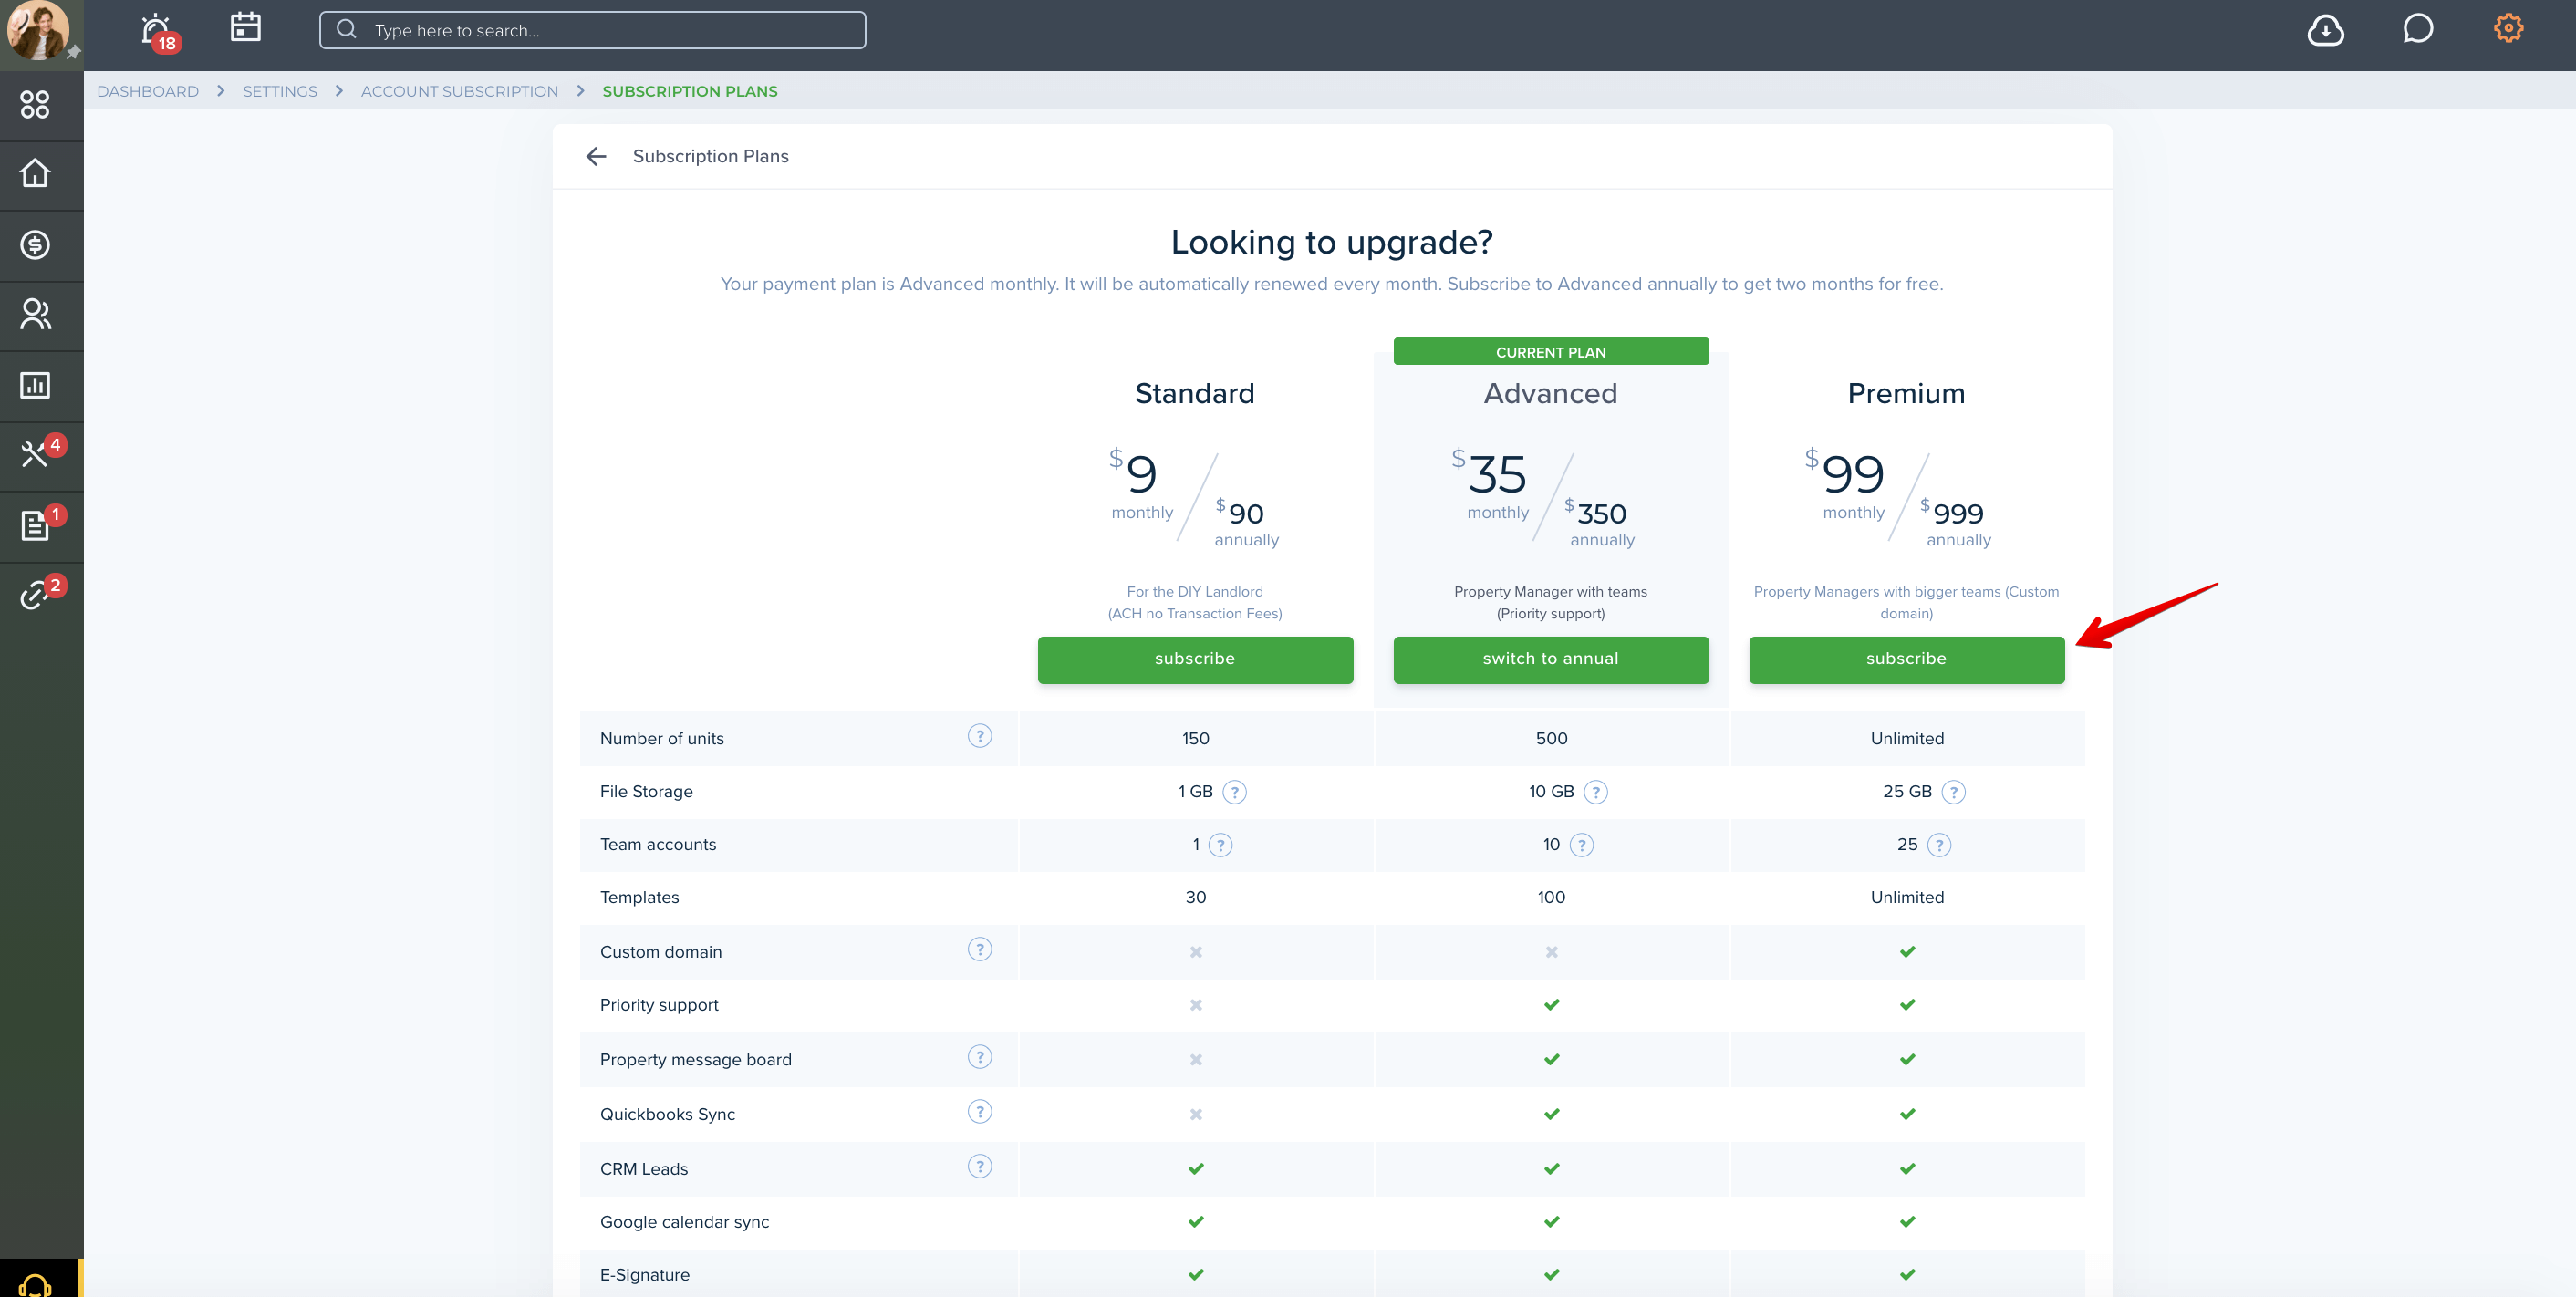Click SUBSCRIPTION PLANS breadcrumb
Image resolution: width=2576 pixels, height=1297 pixels.
tap(690, 91)
